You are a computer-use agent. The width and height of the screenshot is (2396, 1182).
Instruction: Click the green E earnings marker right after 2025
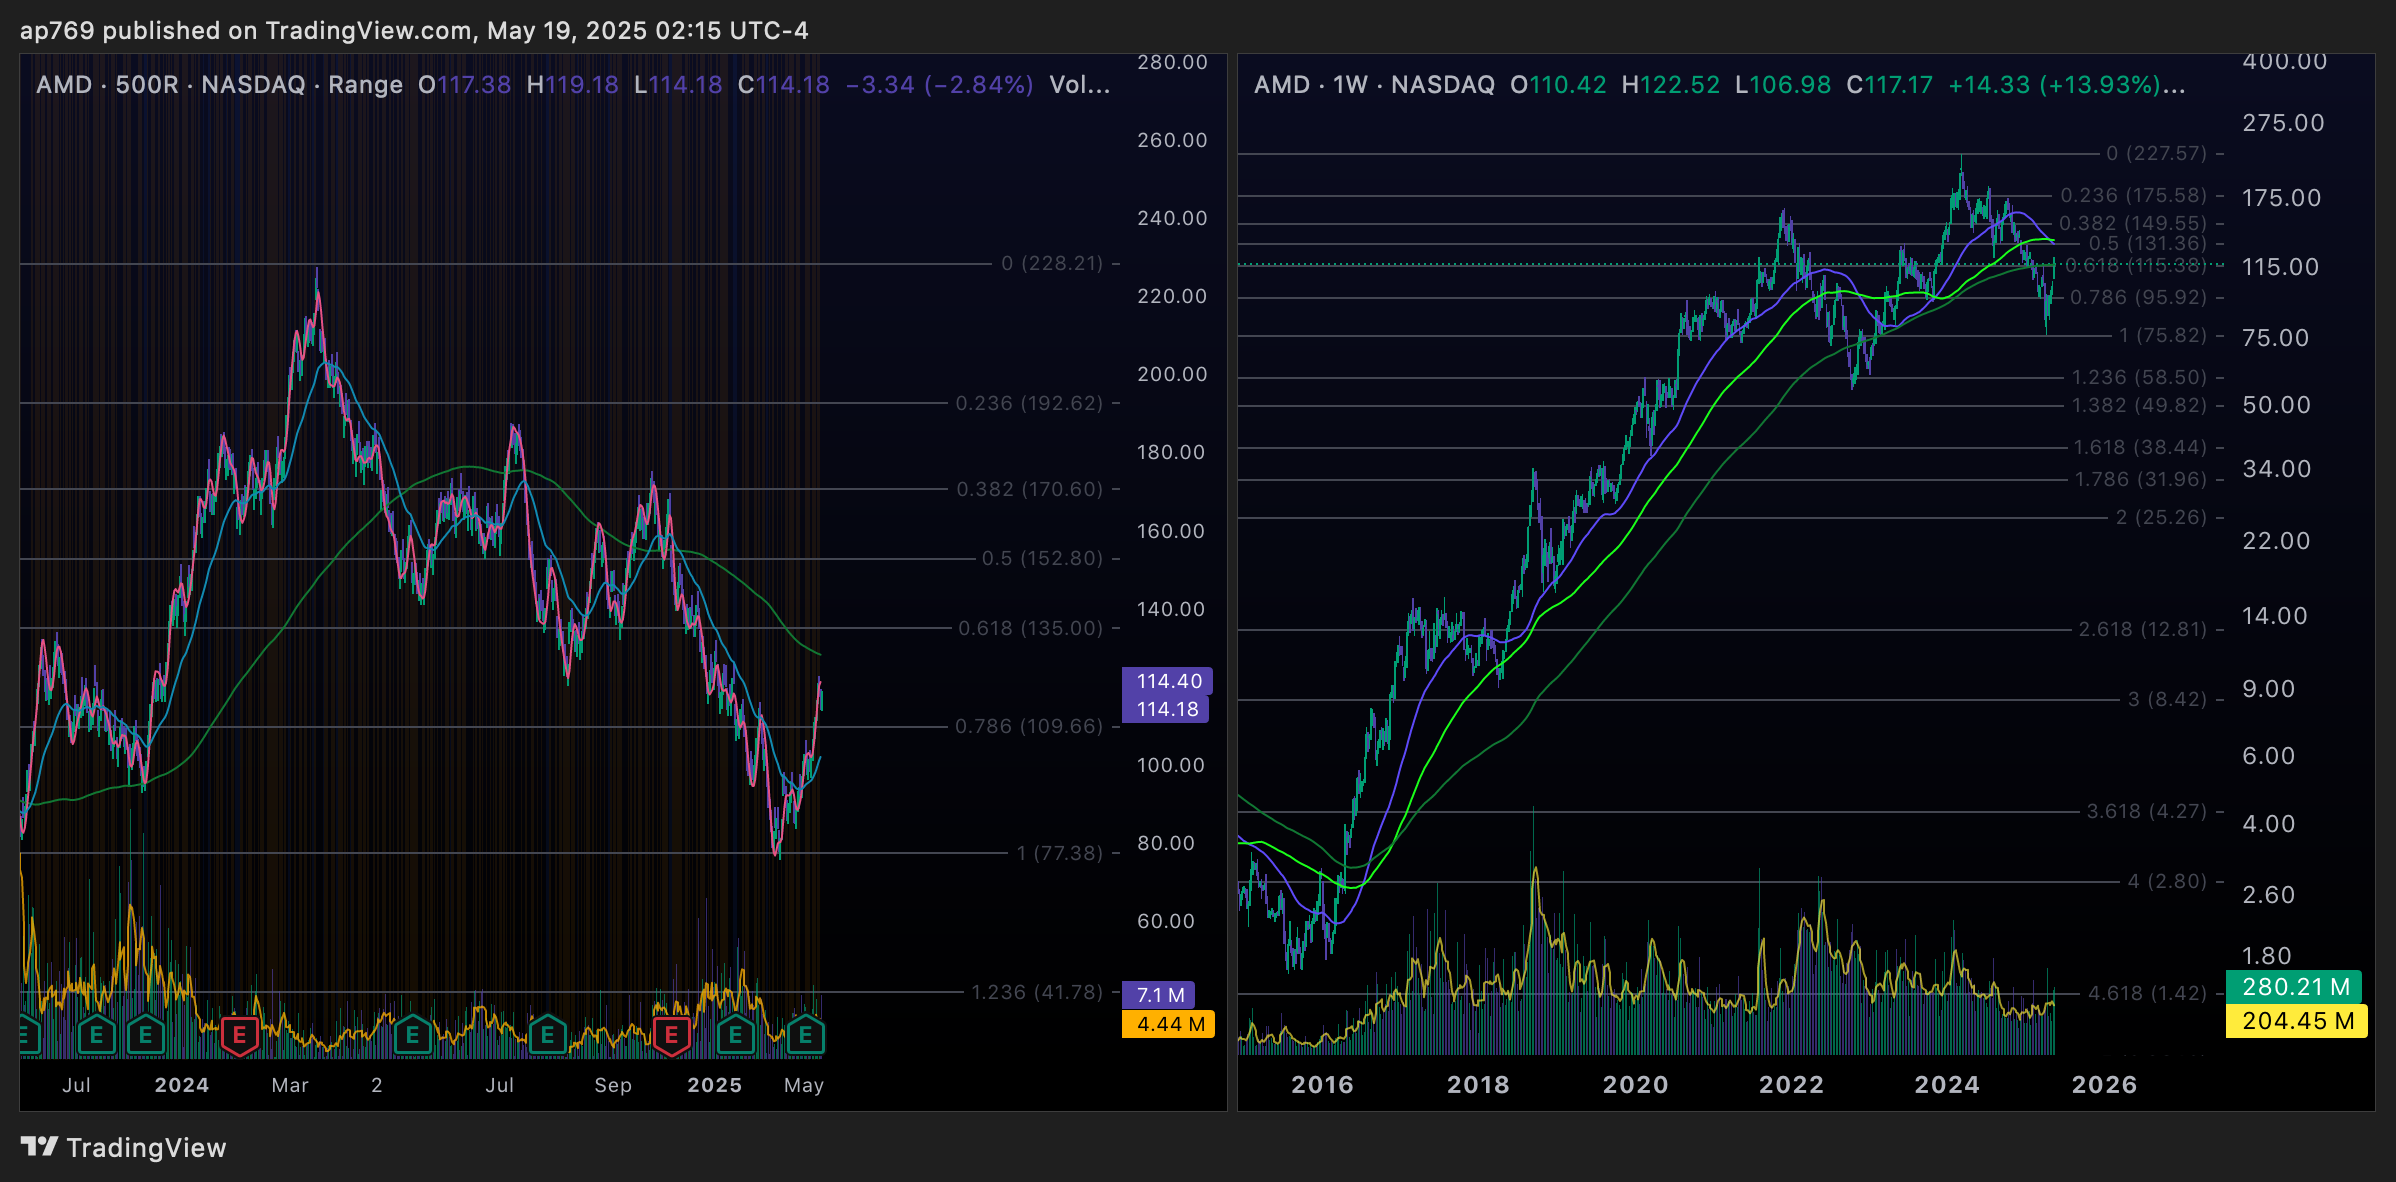tap(736, 1036)
